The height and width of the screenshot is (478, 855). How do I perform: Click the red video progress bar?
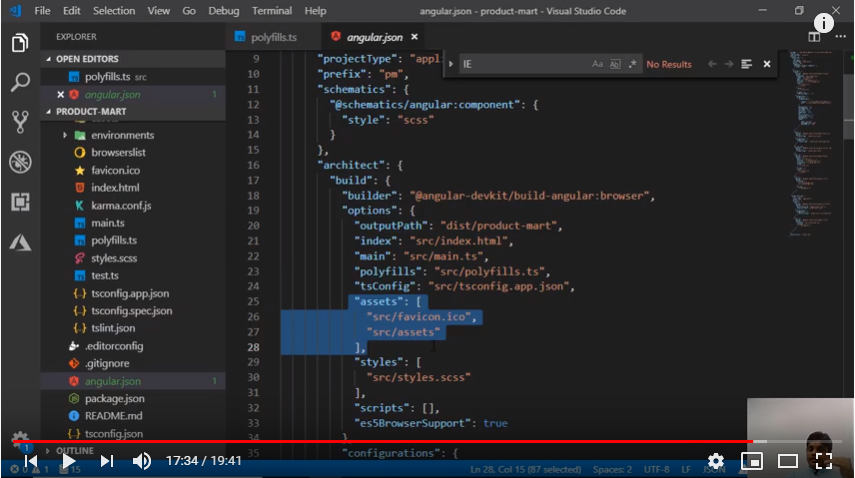400,441
